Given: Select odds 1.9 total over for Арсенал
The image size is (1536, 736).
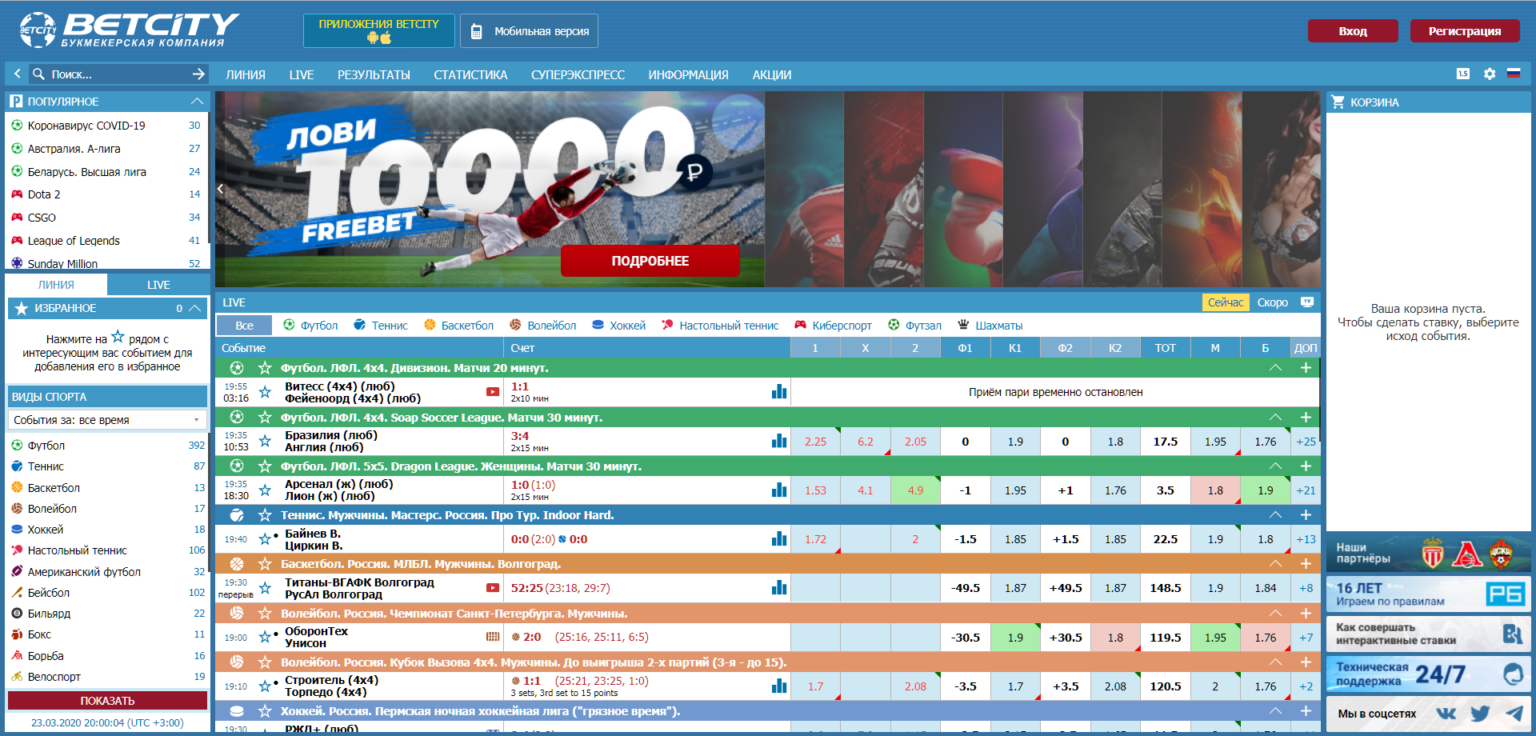Looking at the screenshot, I should click(1265, 490).
